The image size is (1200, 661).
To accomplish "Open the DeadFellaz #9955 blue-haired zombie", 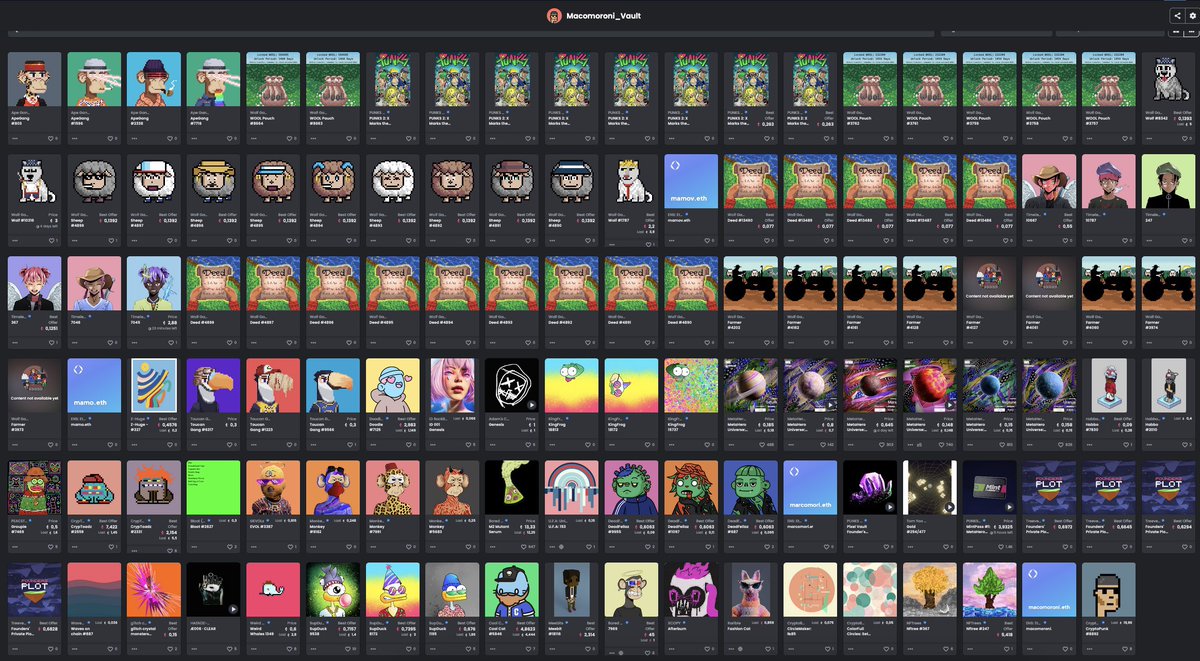I will [x=632, y=487].
